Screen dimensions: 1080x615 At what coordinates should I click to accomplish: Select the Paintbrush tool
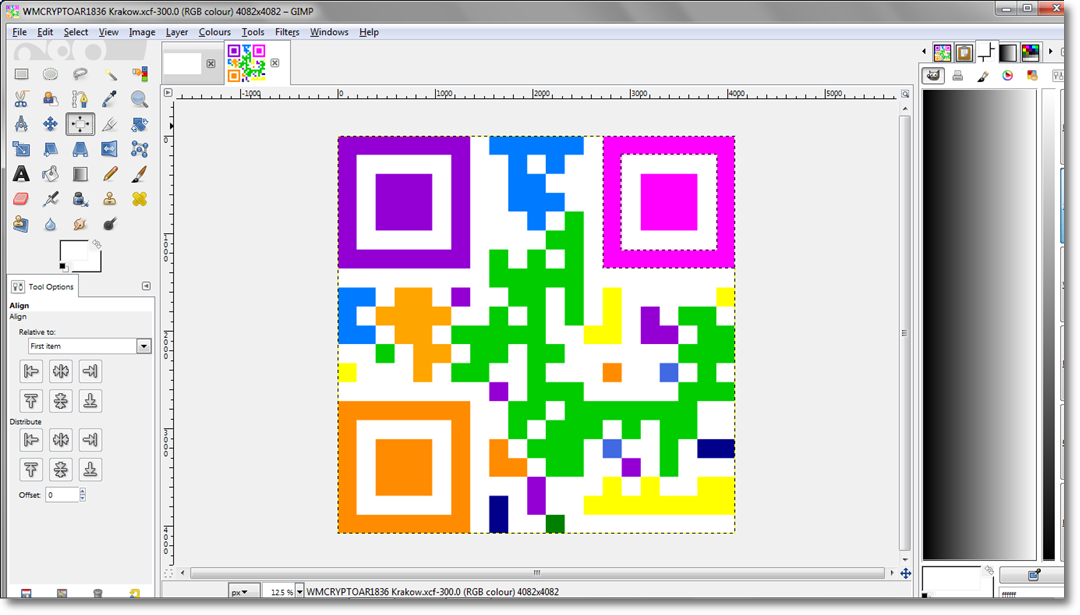coord(139,174)
